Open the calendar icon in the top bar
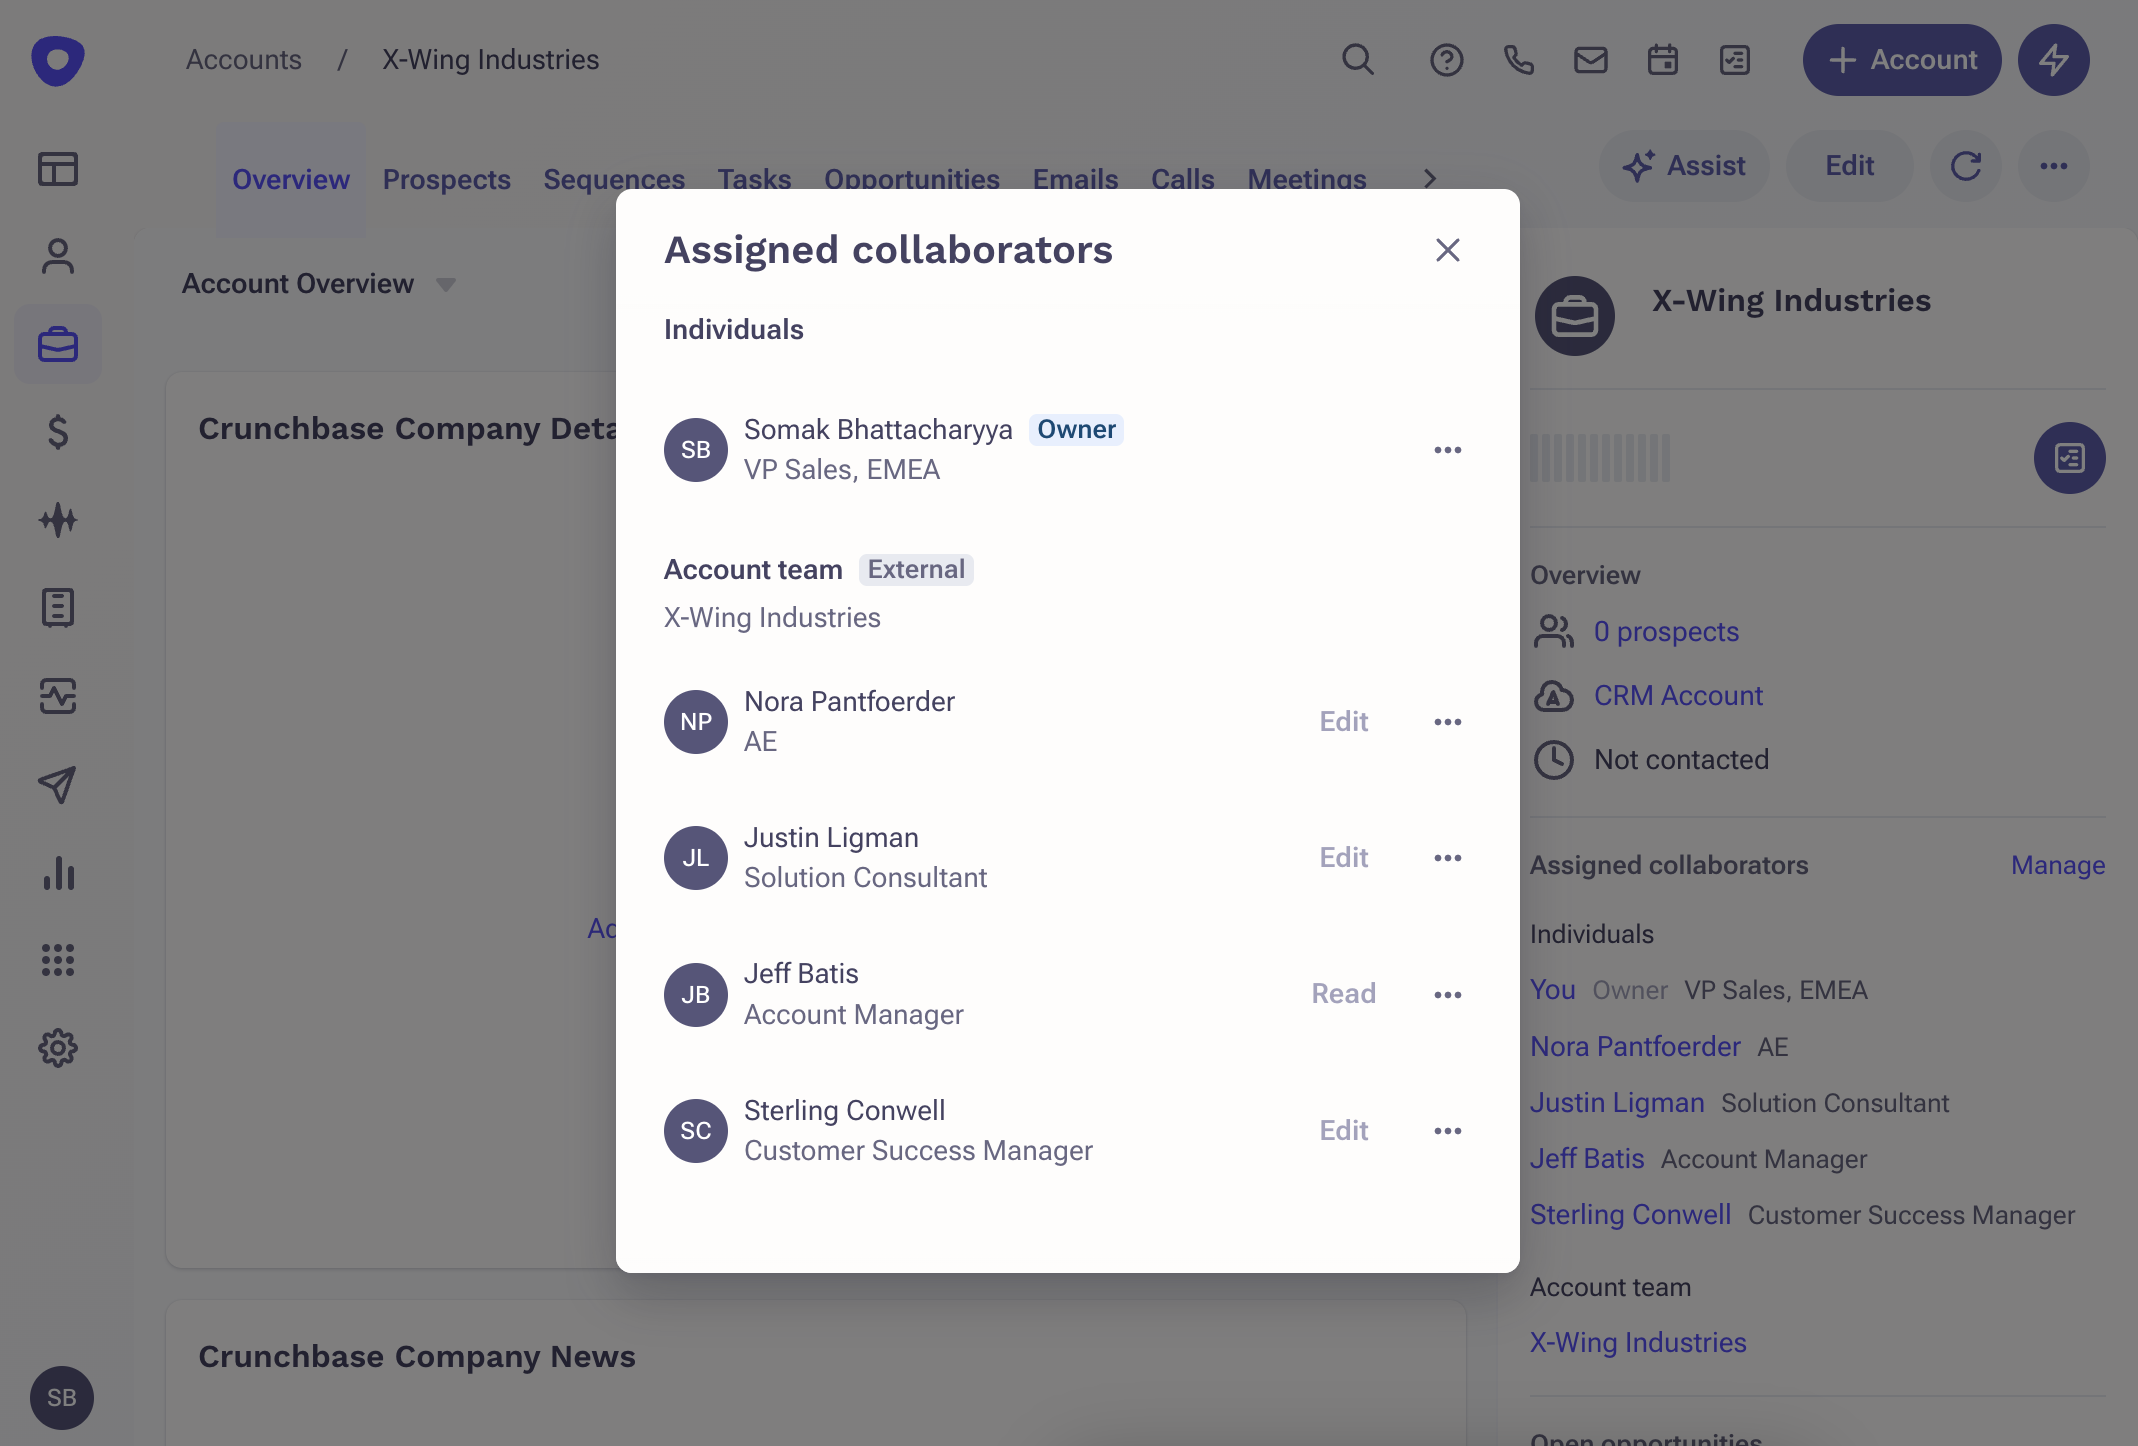Screen dimensions: 2138x1446 [x=1663, y=60]
